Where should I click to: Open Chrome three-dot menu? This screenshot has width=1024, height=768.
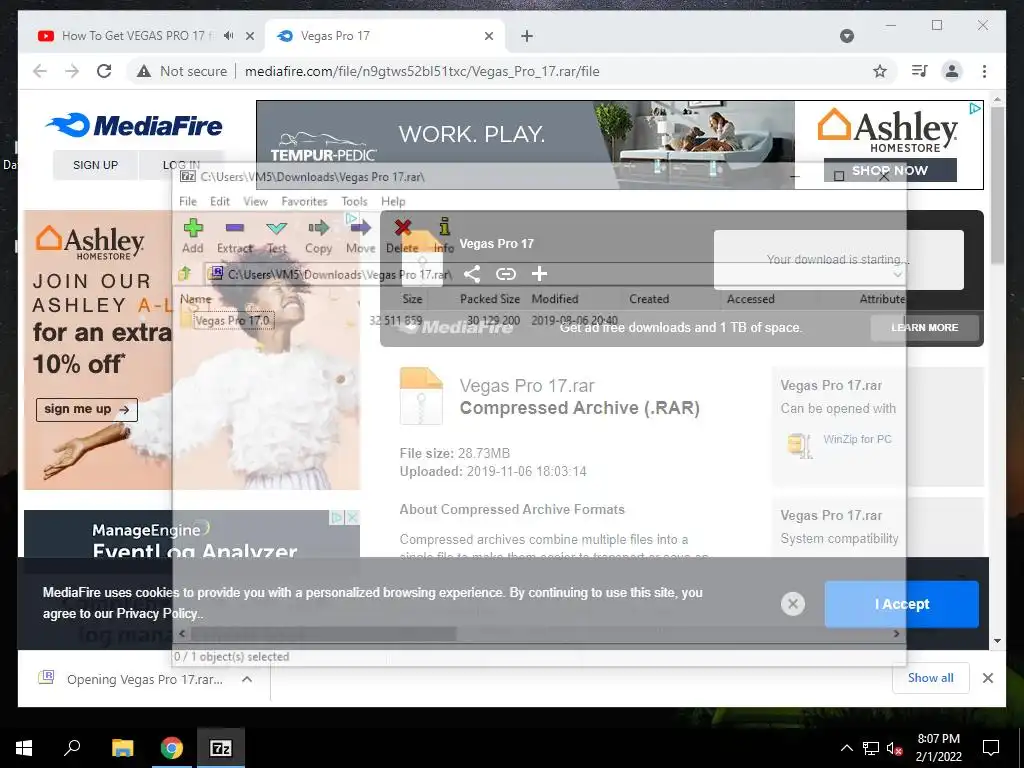point(984,71)
